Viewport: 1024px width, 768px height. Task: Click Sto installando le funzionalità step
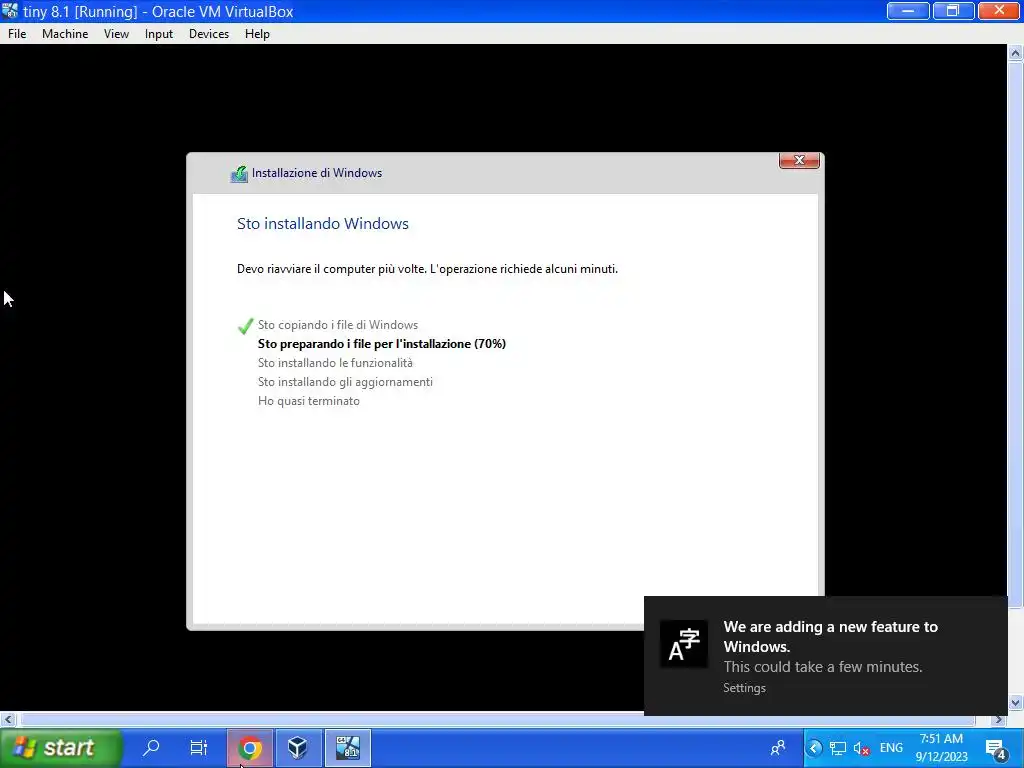[x=335, y=363]
